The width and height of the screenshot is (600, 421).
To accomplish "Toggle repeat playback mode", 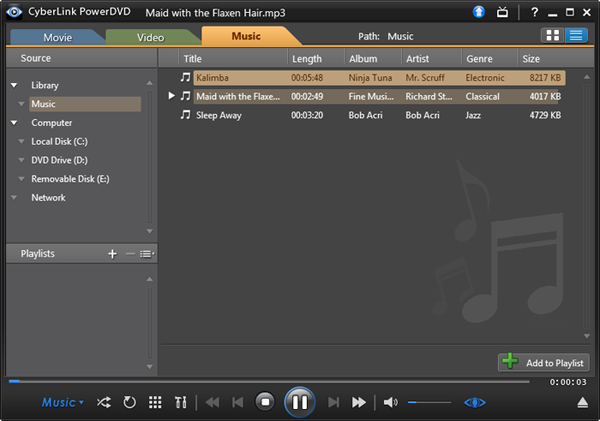I will (129, 402).
